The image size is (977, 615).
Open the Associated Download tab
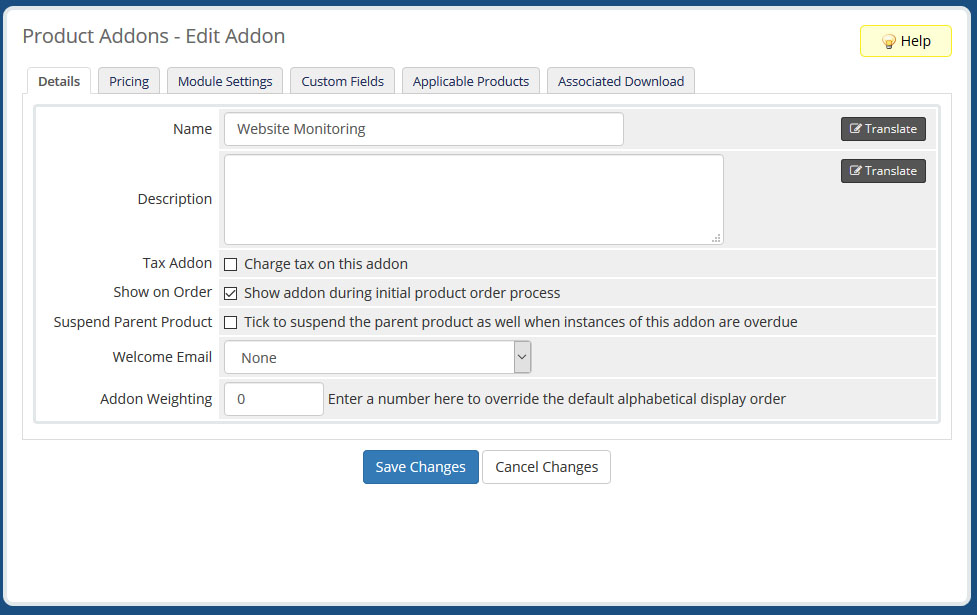[620, 81]
